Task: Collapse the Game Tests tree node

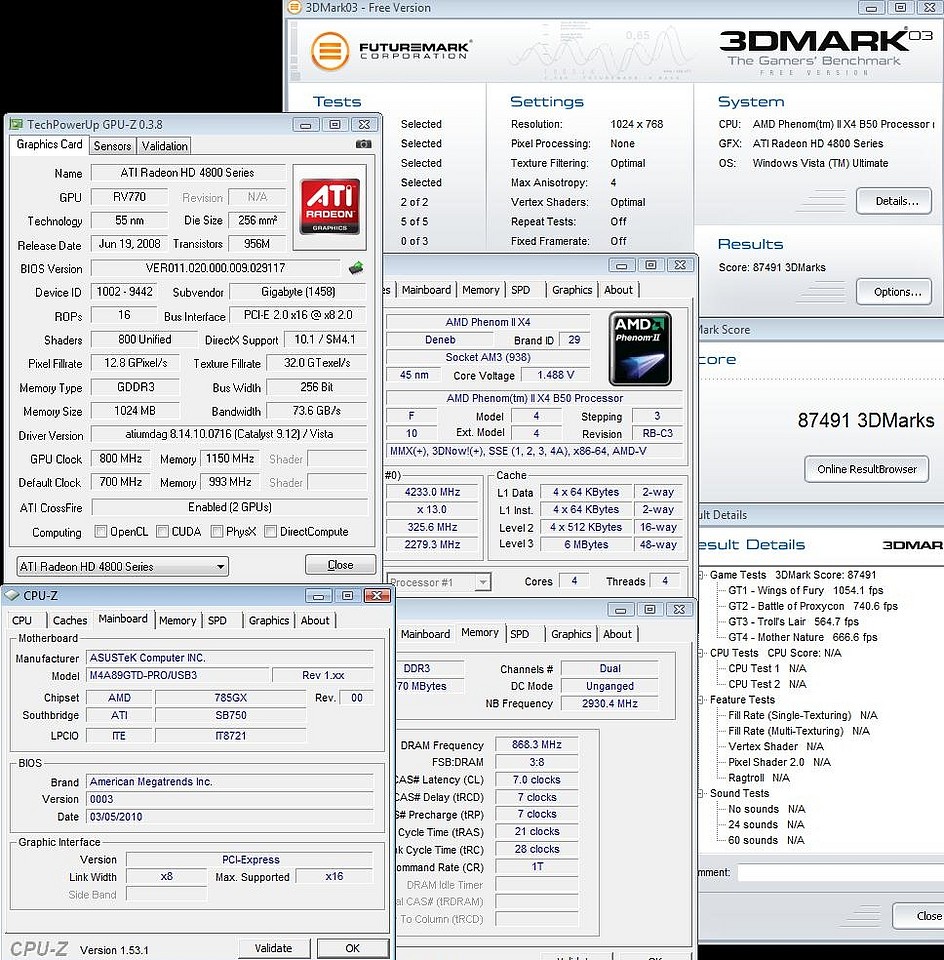Action: [x=701, y=575]
